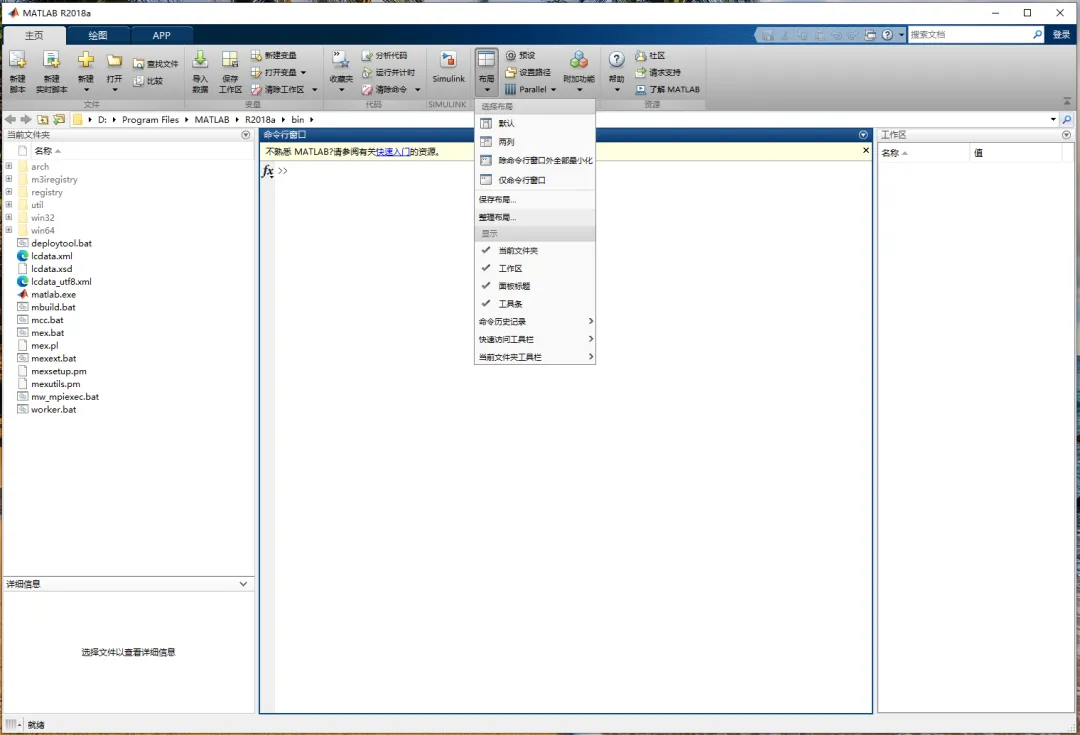Choose 整理布局... from the layout menu
Screen dimensions: 1080x735
point(534,217)
